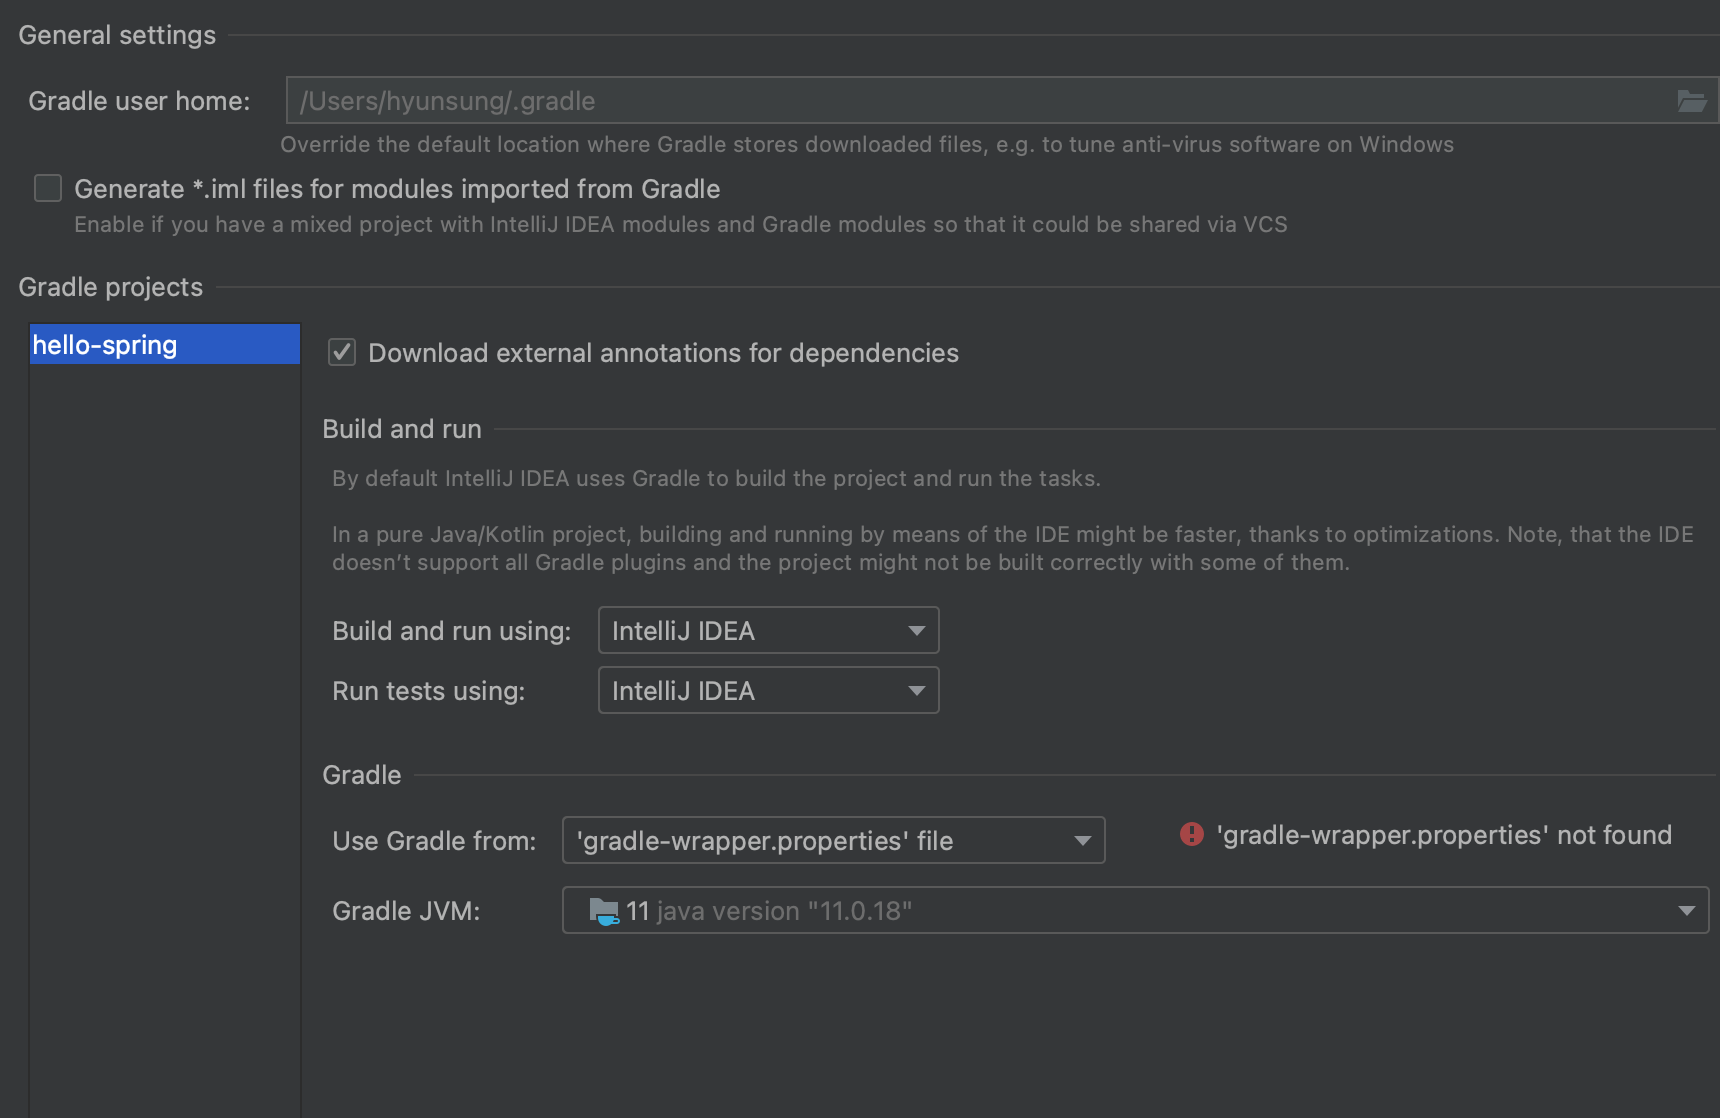Click the Gradle user home label
The height and width of the screenshot is (1118, 1720).
tap(139, 101)
